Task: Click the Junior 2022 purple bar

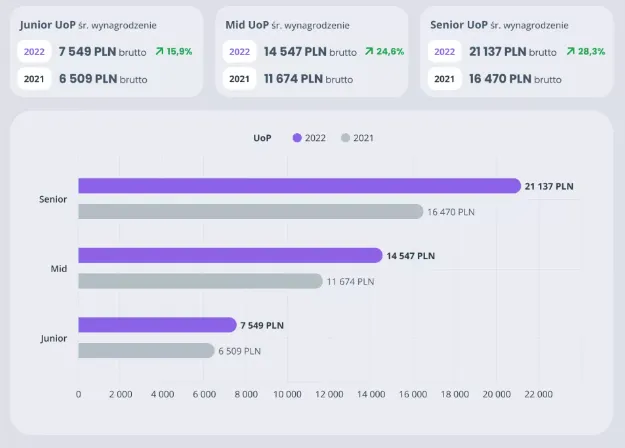Action: click(x=157, y=325)
